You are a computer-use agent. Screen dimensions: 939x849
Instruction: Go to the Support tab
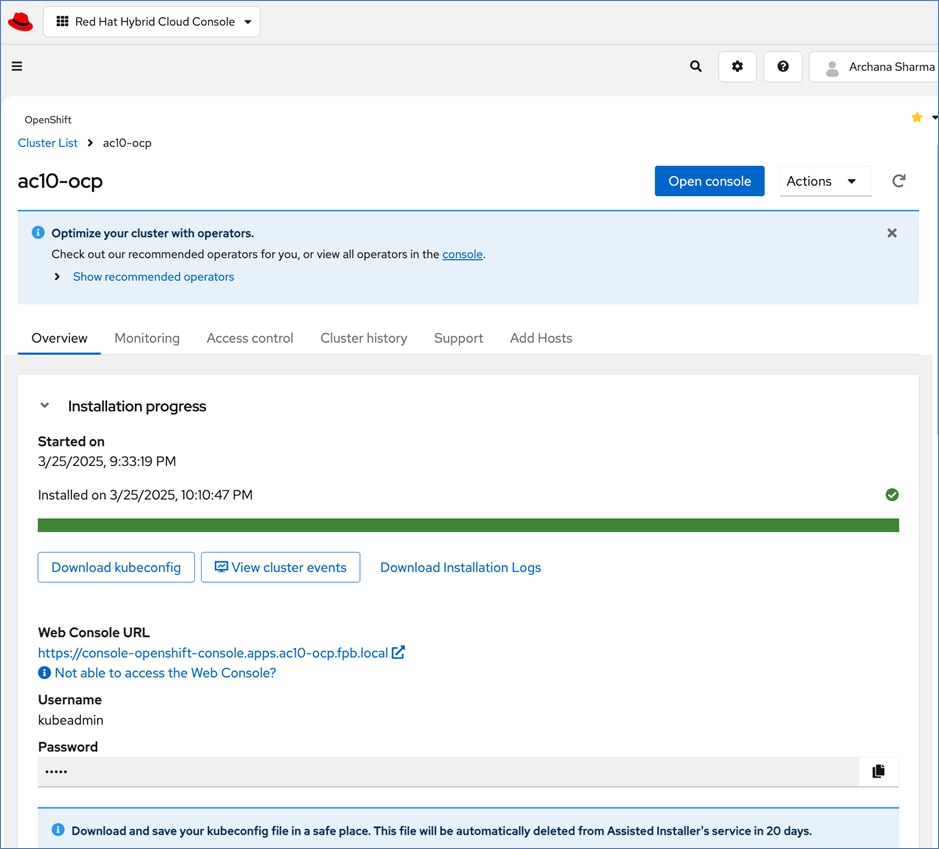(x=458, y=338)
